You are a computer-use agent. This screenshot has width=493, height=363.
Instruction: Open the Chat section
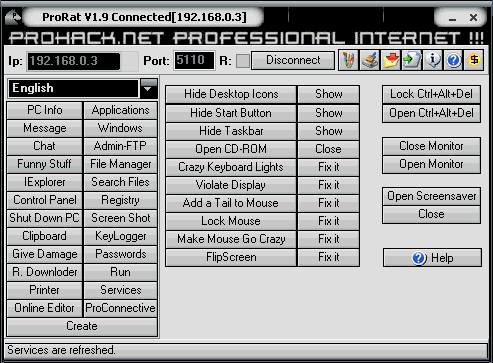point(44,146)
